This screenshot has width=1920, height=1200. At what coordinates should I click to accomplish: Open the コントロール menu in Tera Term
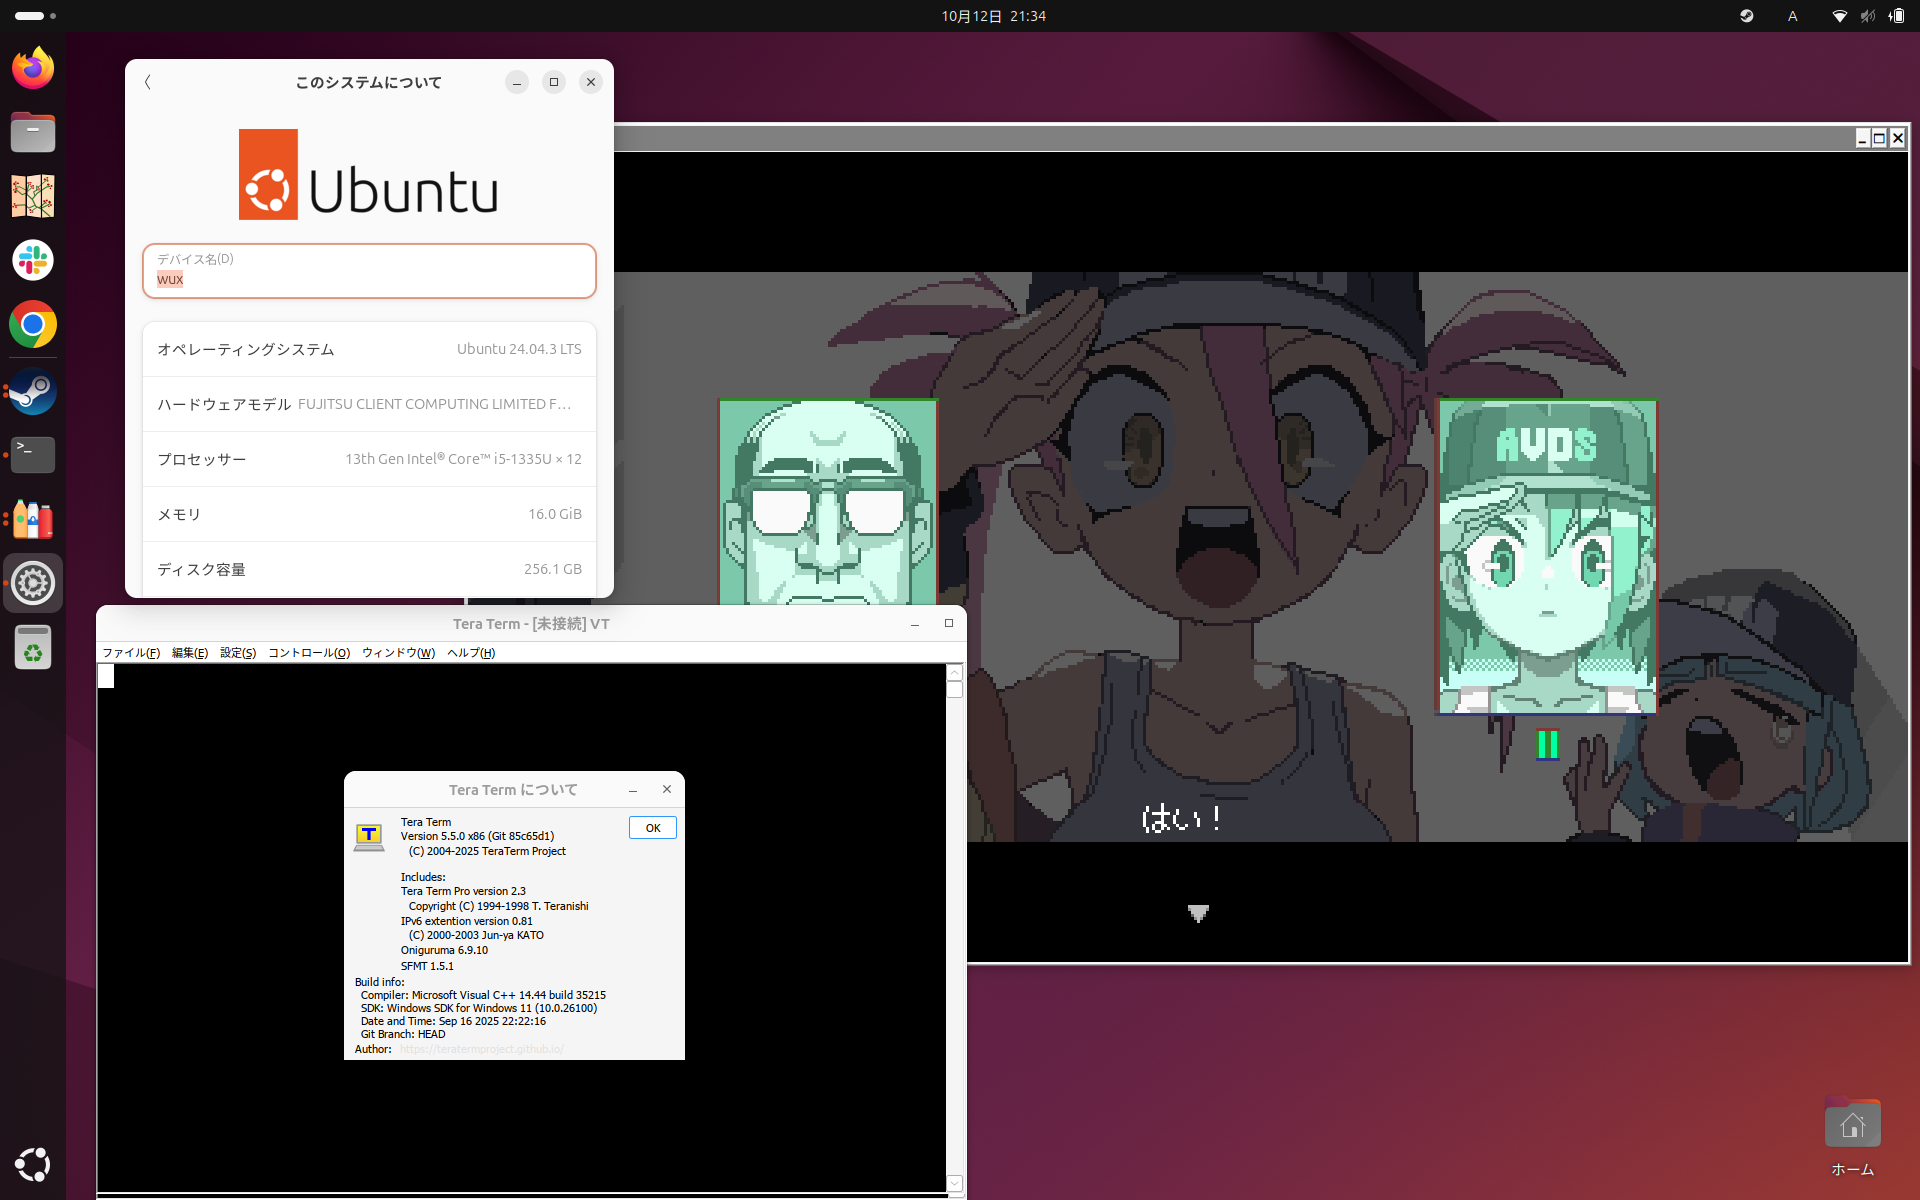308,652
